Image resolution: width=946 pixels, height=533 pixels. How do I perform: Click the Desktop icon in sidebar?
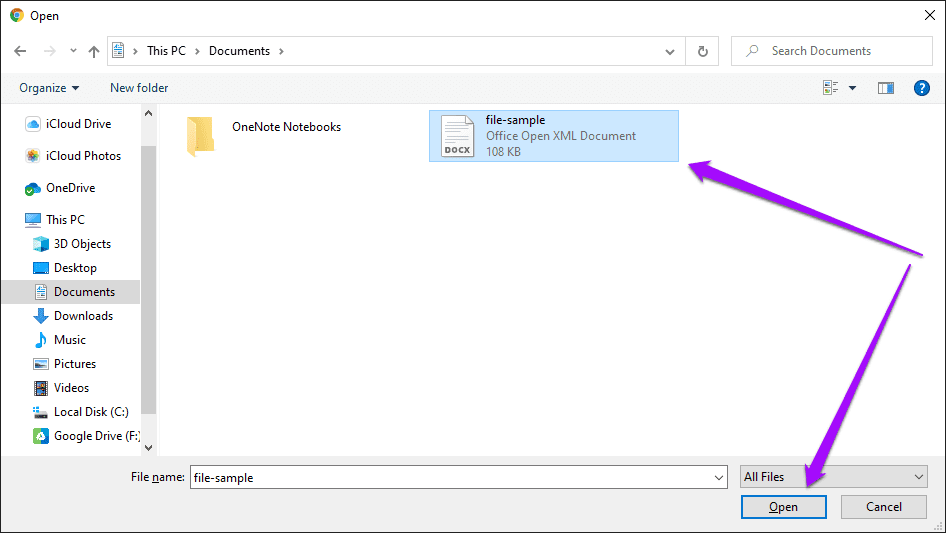40,268
